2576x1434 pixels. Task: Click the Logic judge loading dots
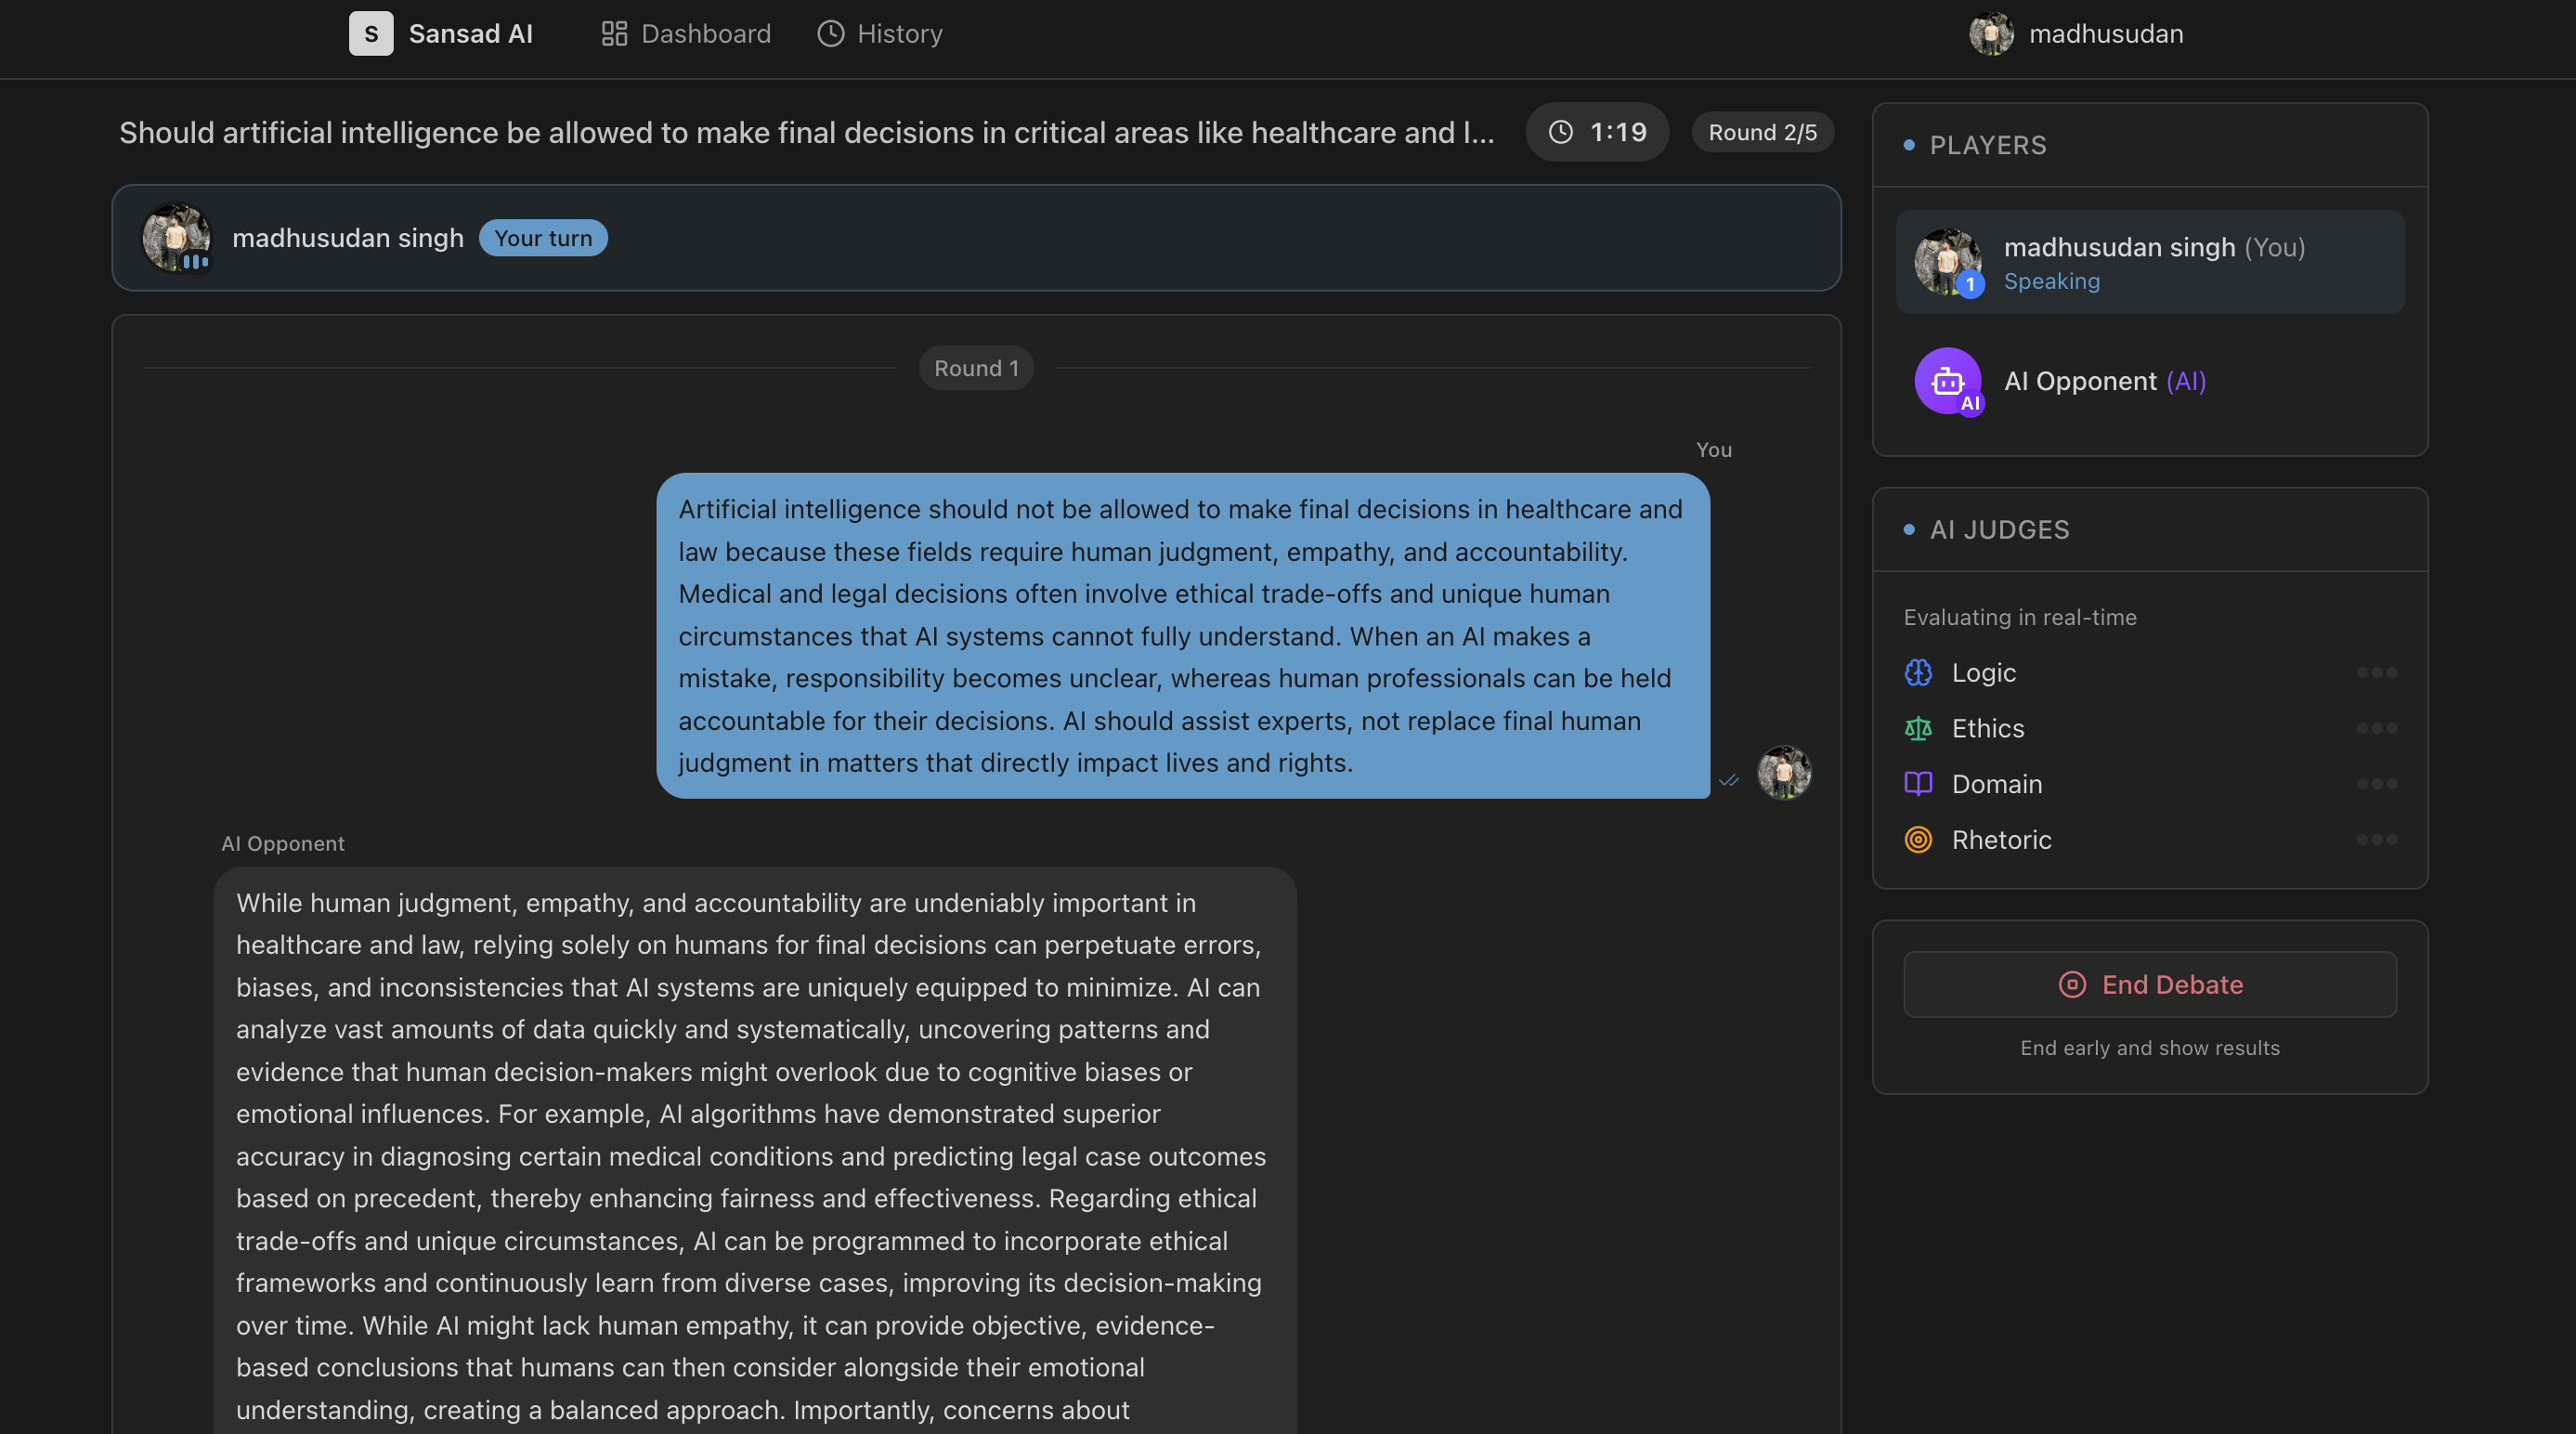pyautogui.click(x=2376, y=673)
